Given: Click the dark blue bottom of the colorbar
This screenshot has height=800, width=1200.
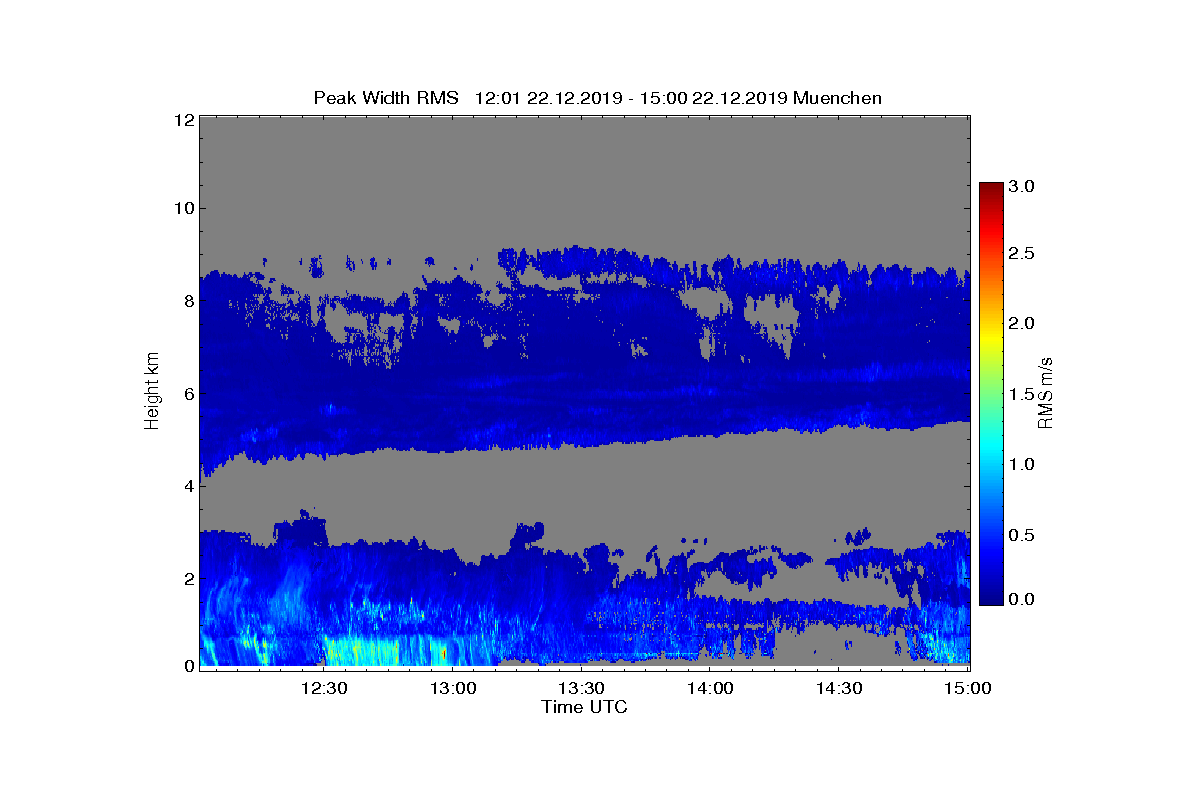Looking at the screenshot, I should 991,598.
